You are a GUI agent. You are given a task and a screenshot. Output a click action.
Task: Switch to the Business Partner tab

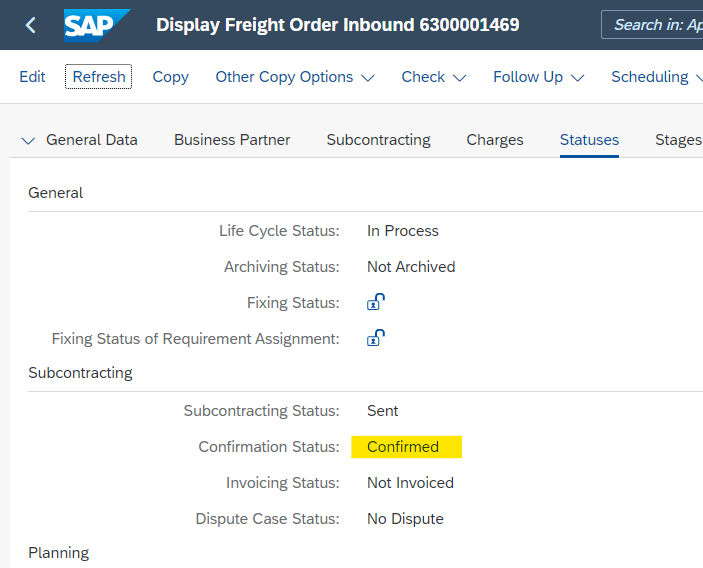pos(232,140)
